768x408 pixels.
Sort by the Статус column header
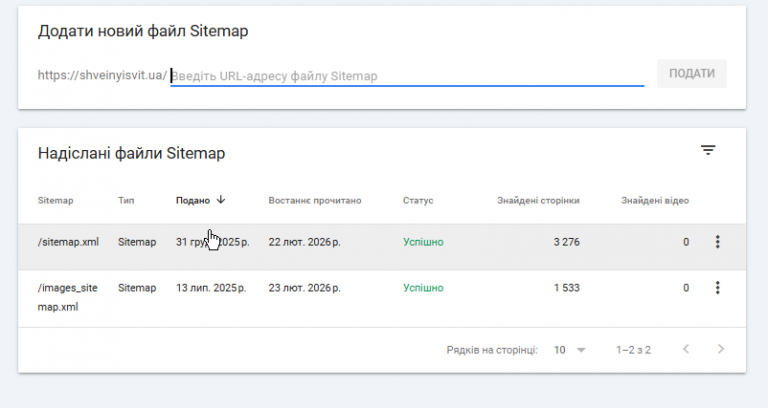418,200
